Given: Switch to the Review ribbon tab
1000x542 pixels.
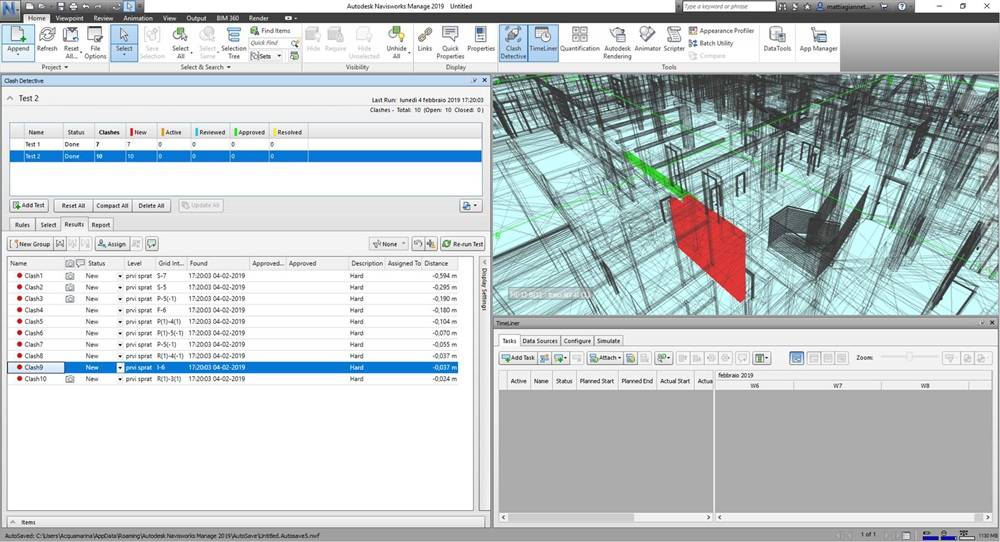Looking at the screenshot, I should [103, 18].
